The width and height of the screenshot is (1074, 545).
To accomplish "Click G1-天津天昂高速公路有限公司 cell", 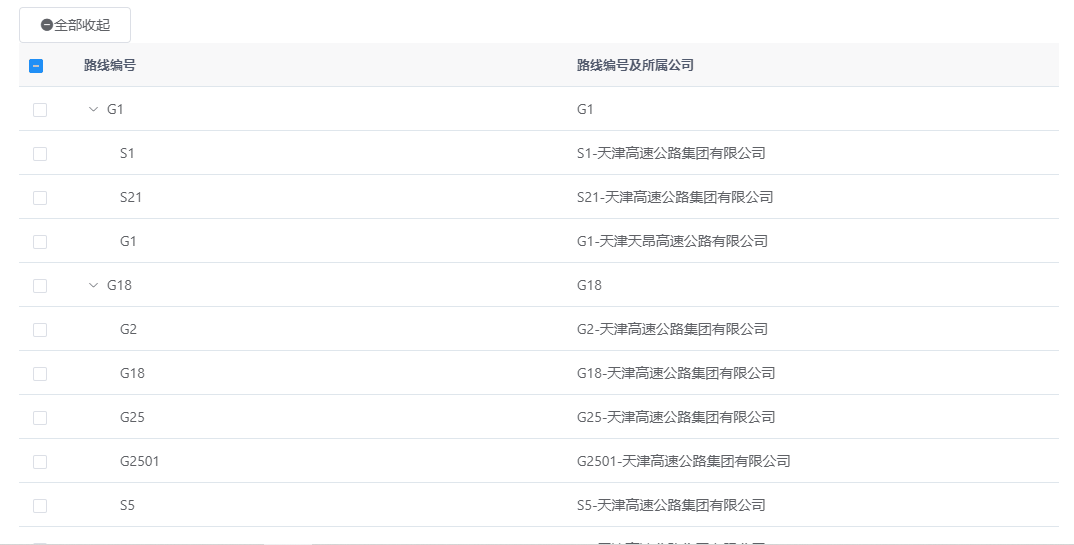I will [672, 242].
